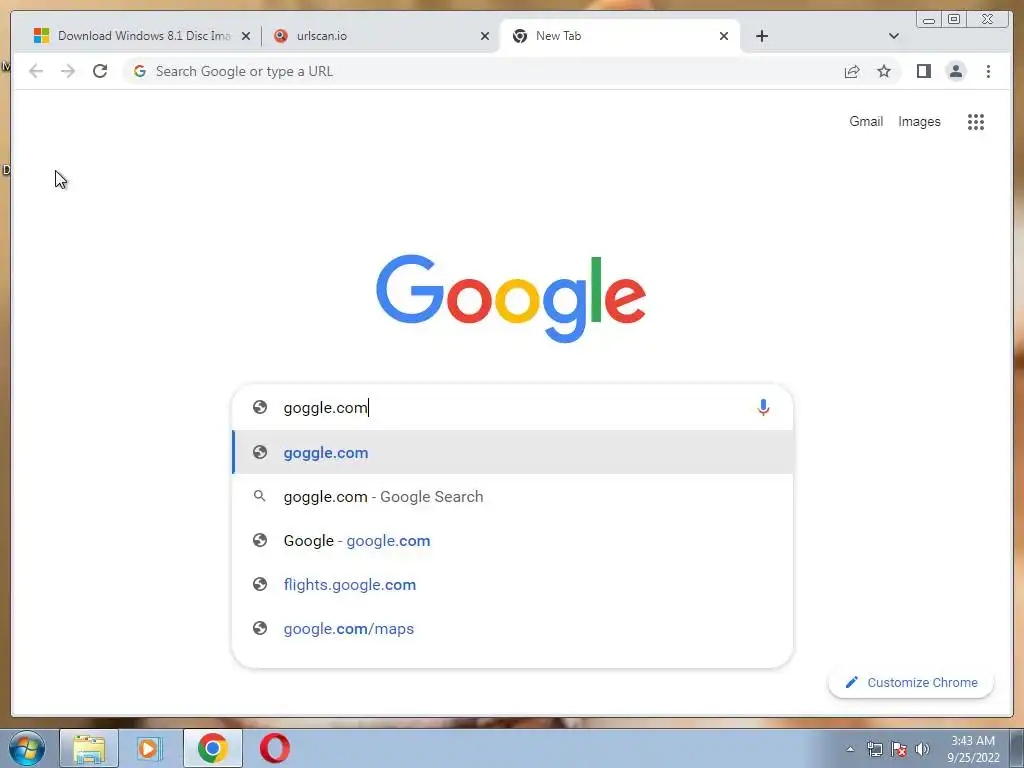
Task: Open the tab search chevron
Action: [894, 36]
